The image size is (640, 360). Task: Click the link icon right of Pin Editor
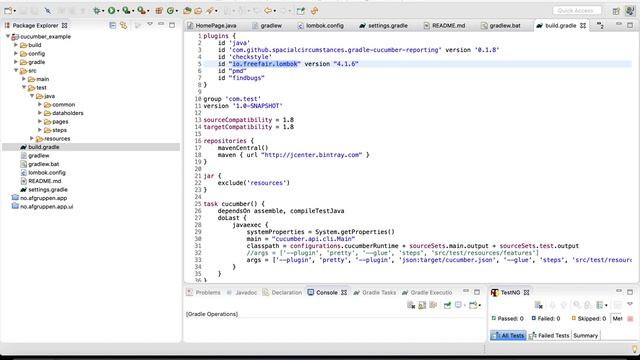314,11
